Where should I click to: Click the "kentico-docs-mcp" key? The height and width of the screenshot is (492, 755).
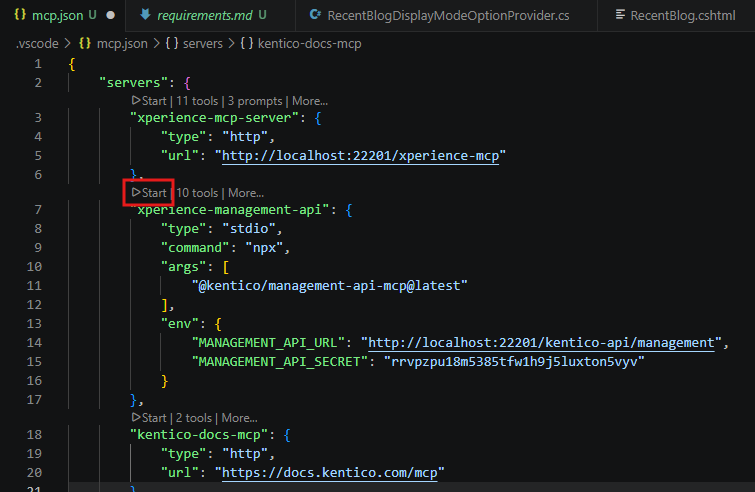[199, 435]
